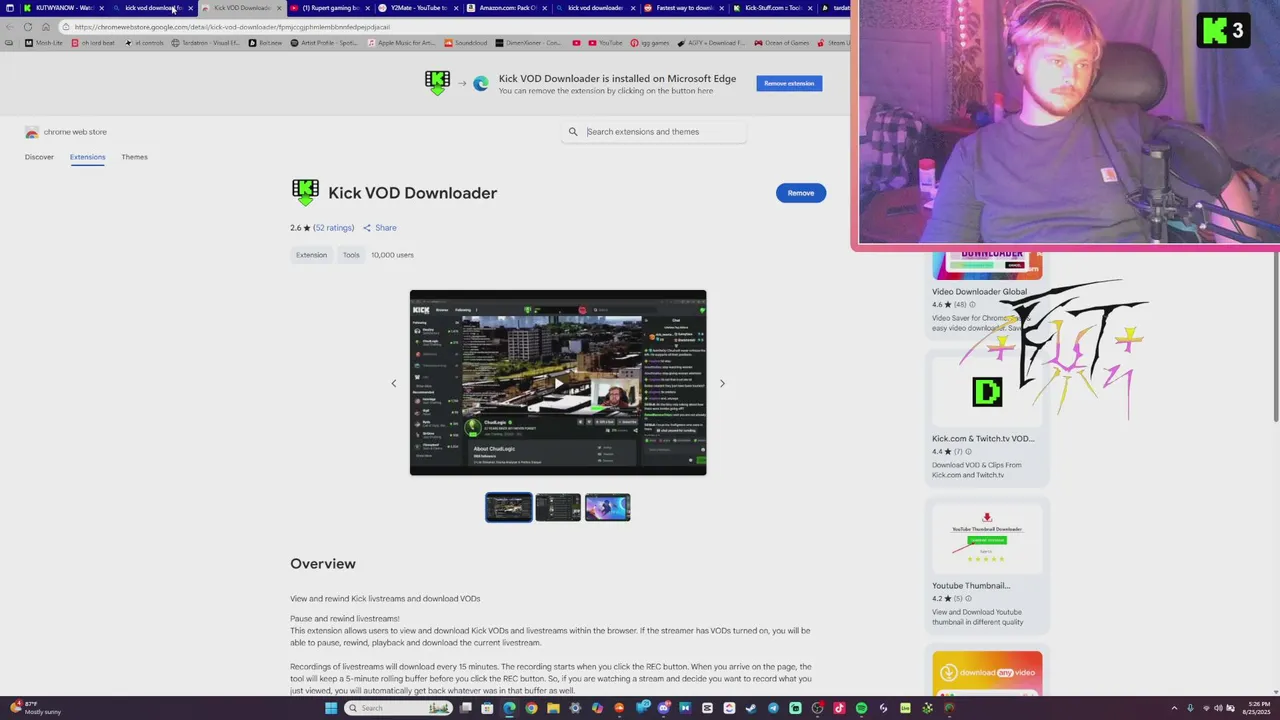Open the Youtube Thumbnail... listing title
Image resolution: width=1280 pixels, height=720 pixels.
click(x=971, y=586)
